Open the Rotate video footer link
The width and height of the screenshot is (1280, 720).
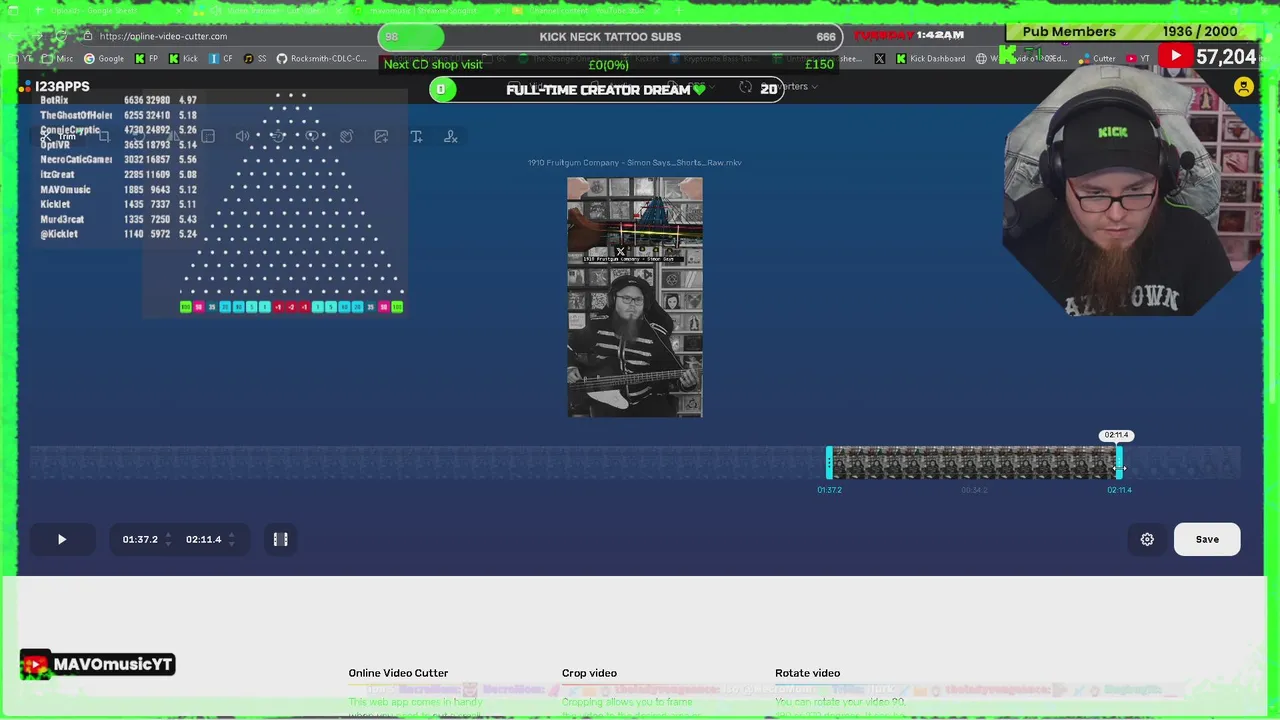pyautogui.click(x=807, y=673)
